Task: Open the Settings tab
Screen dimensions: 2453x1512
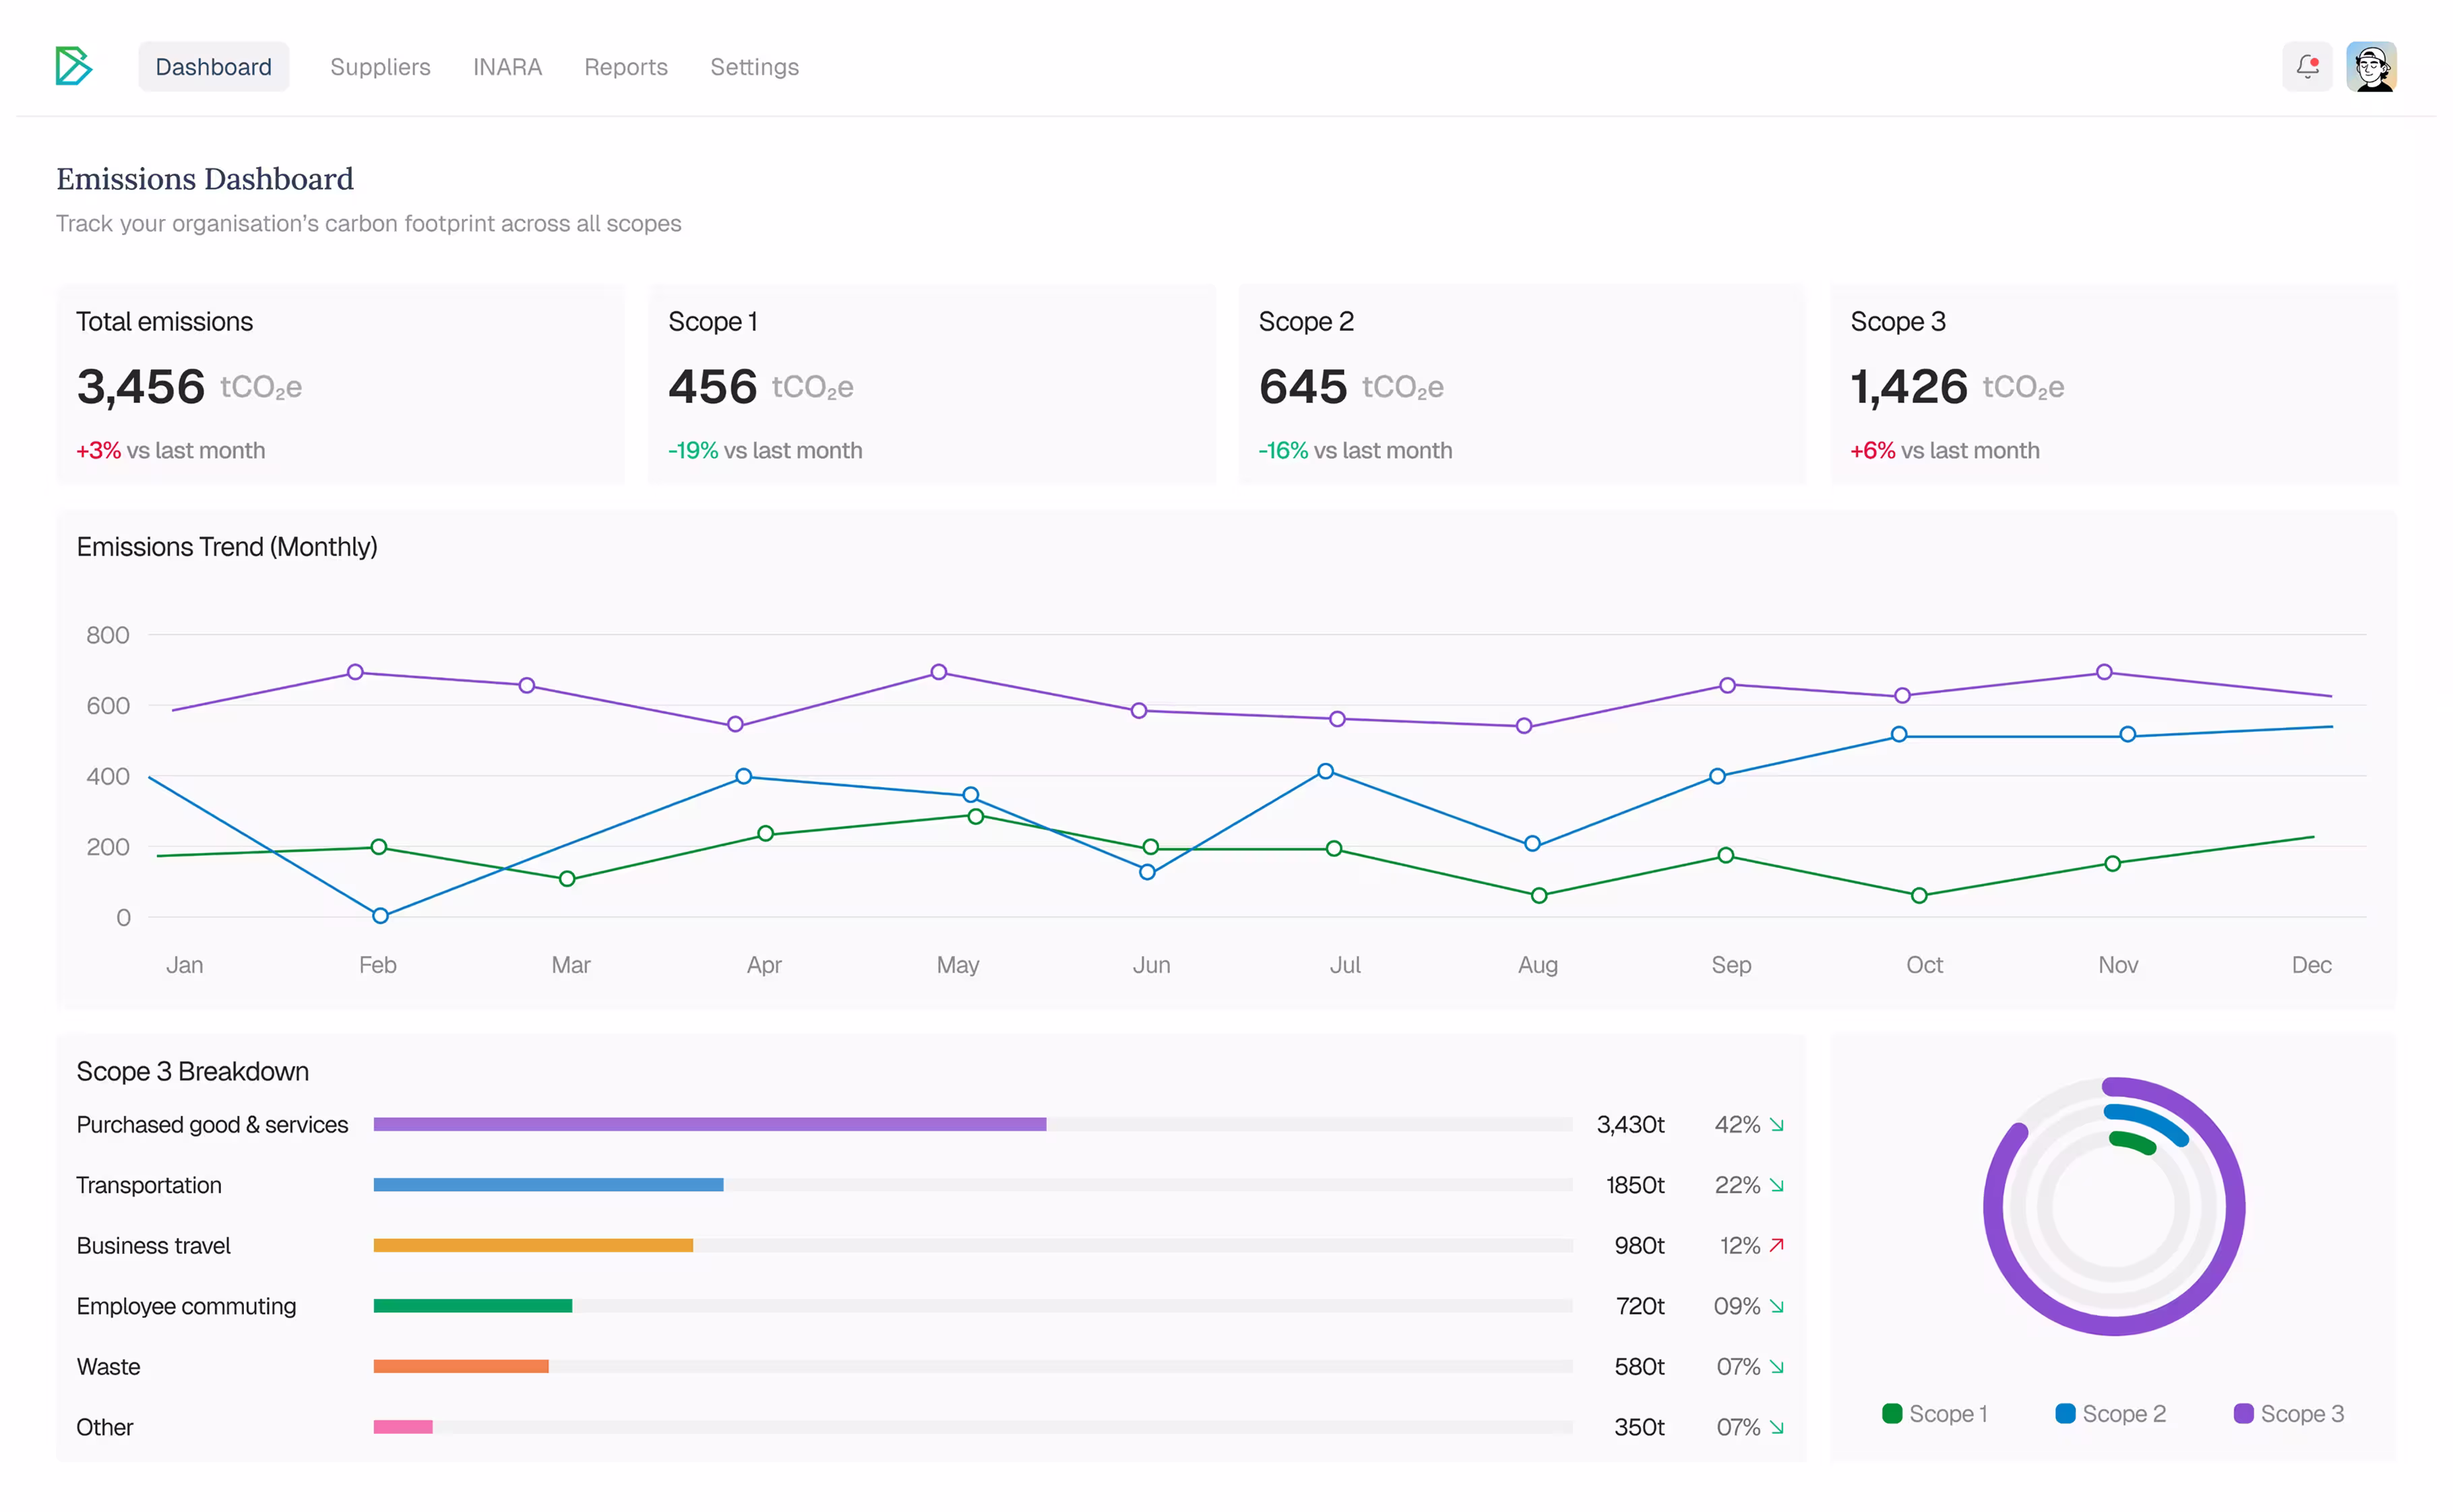Action: click(x=754, y=67)
